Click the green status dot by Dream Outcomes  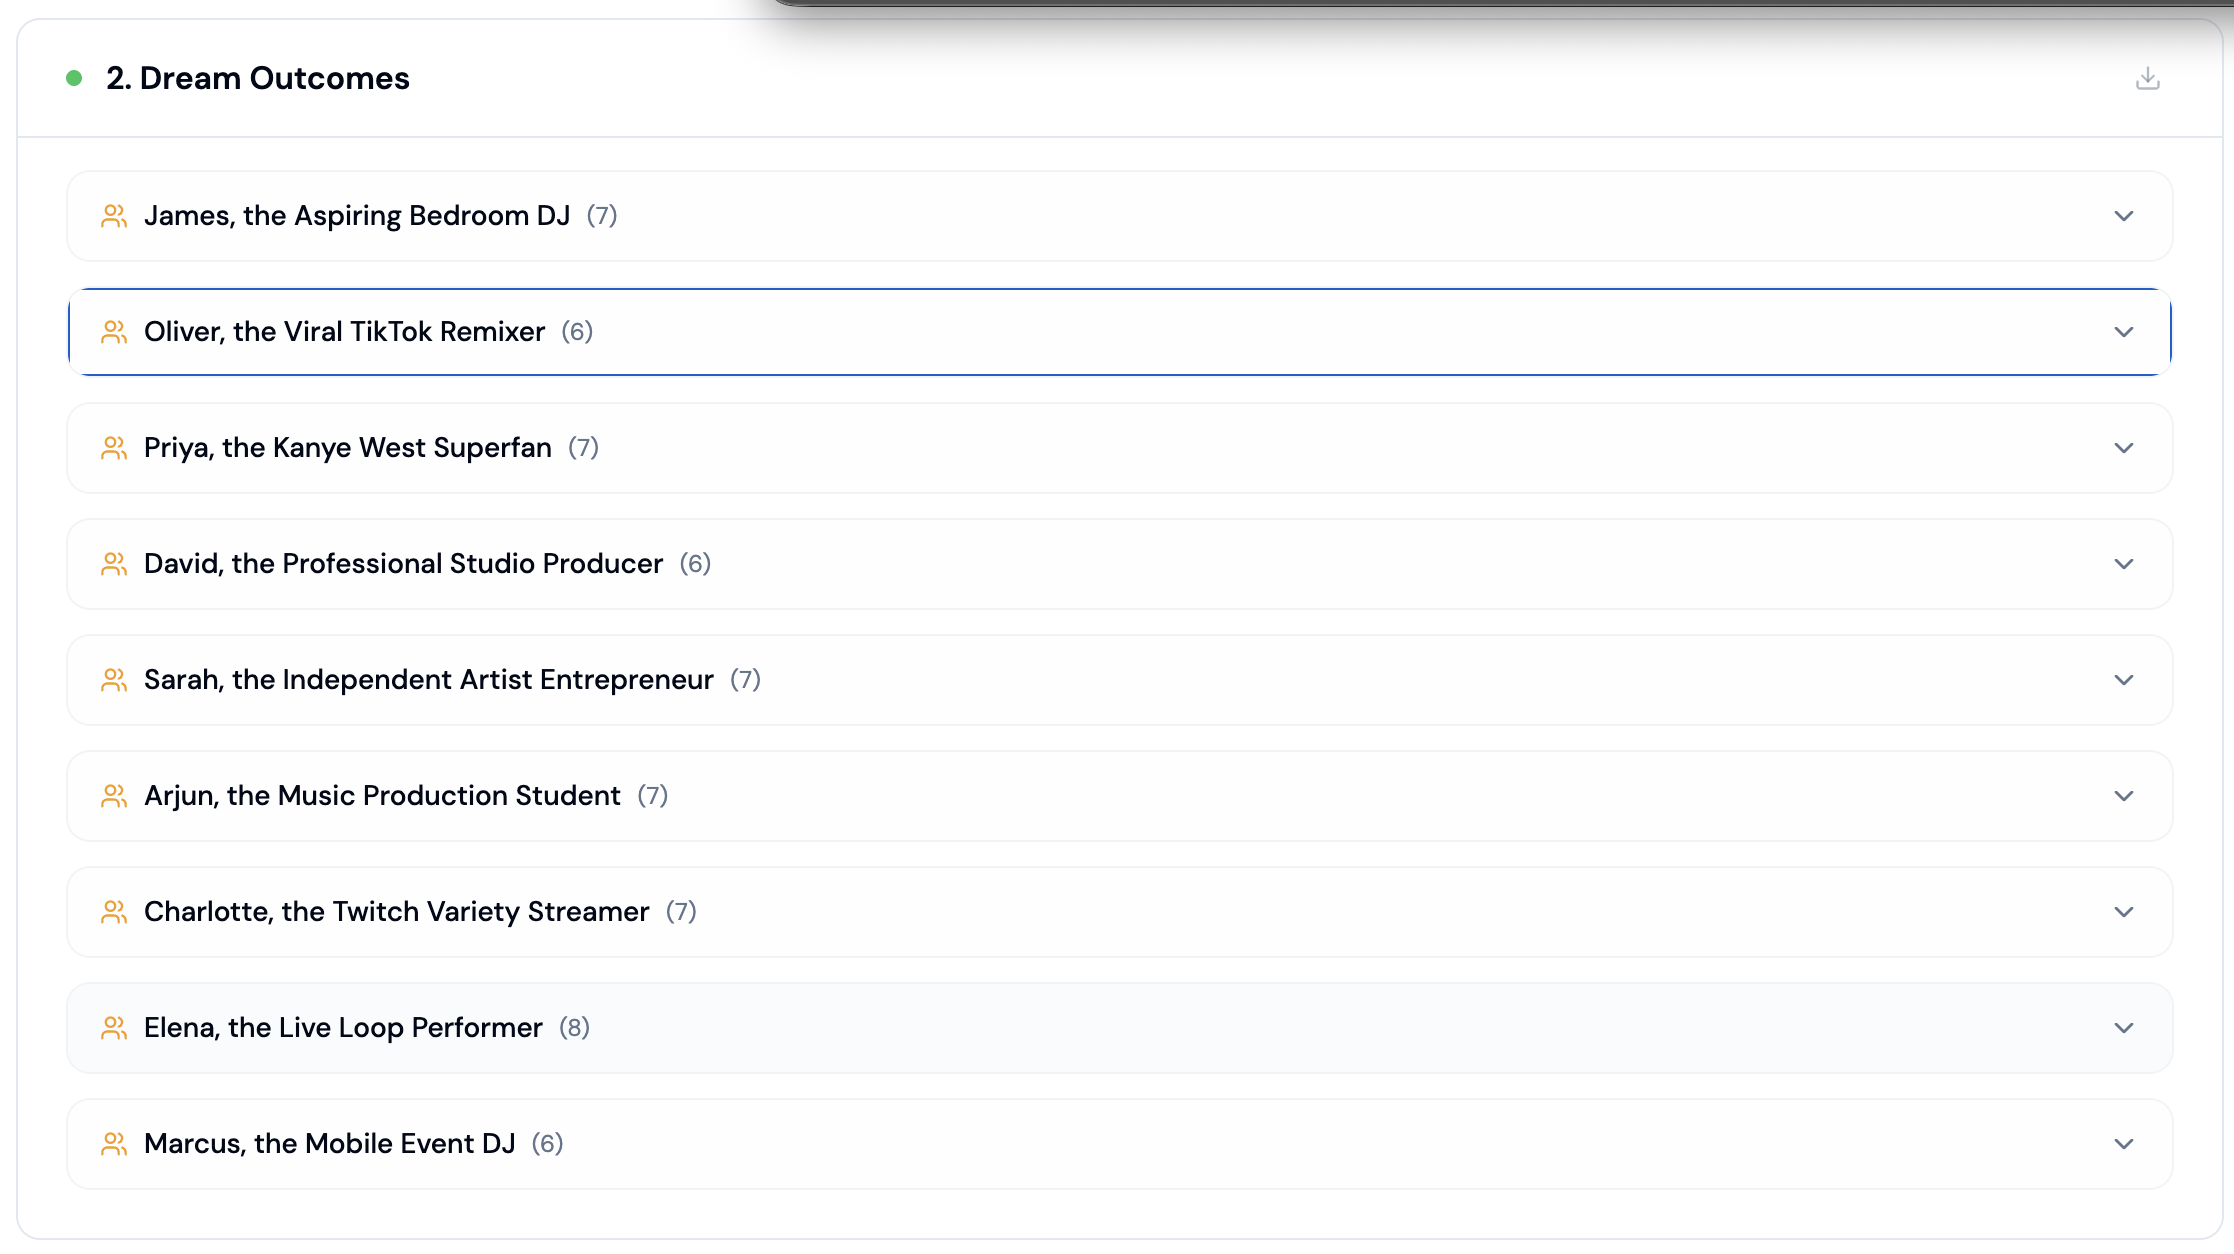coord(74,78)
